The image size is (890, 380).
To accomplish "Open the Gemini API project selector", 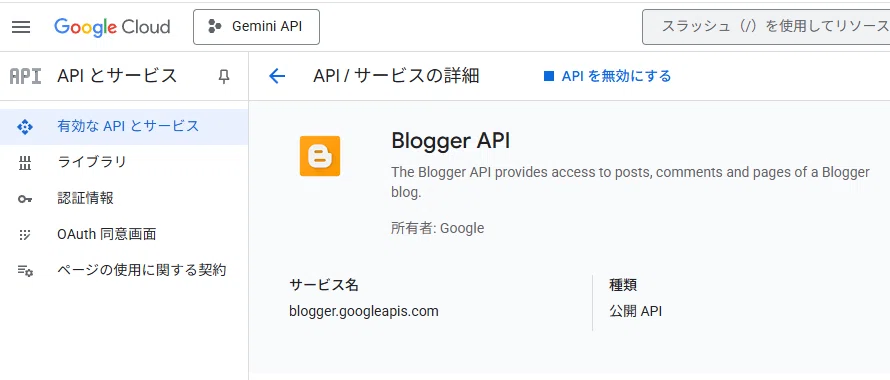I will [256, 27].
